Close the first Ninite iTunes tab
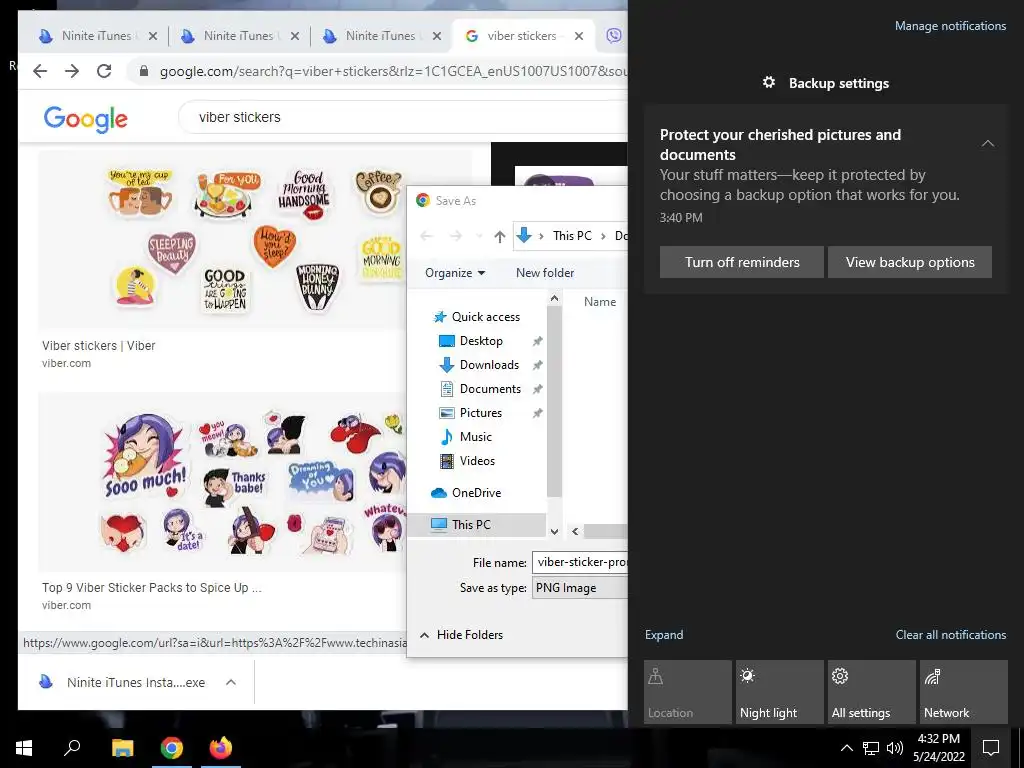1024x768 pixels. click(153, 37)
